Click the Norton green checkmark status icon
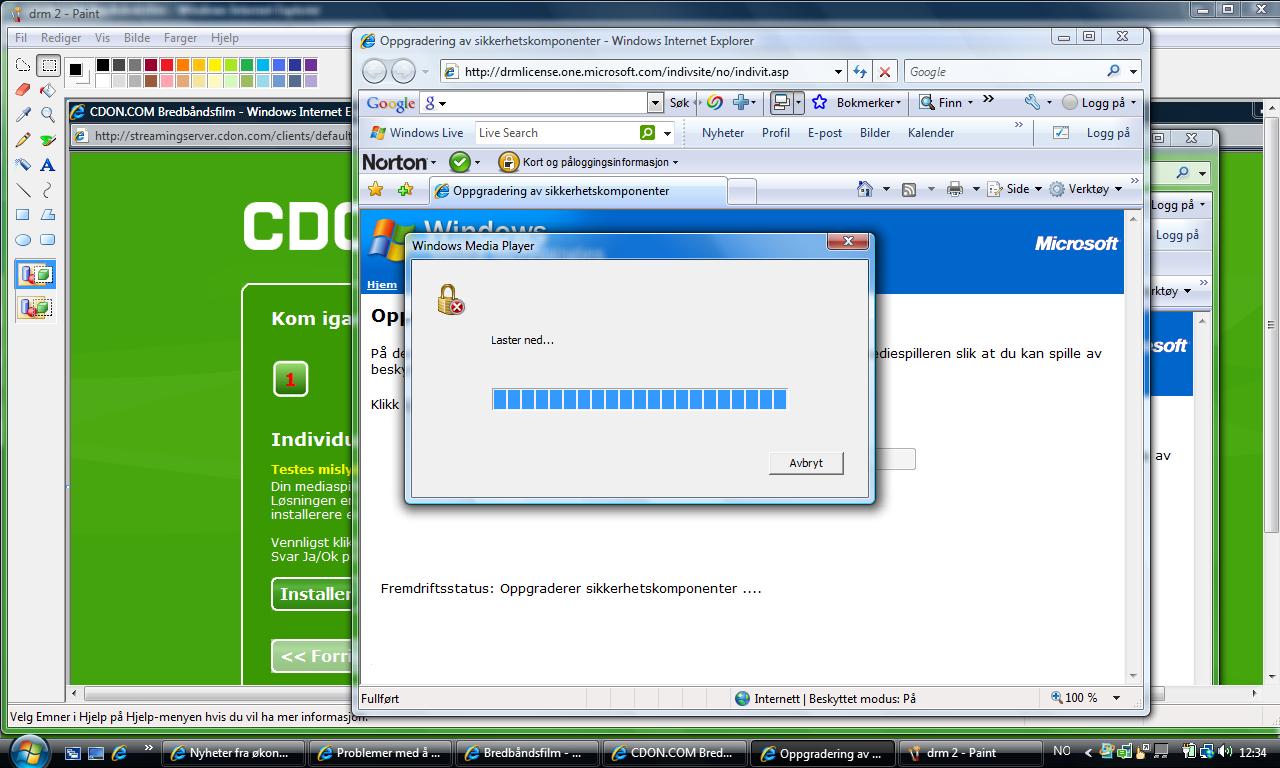Image resolution: width=1280 pixels, height=768 pixels. pos(459,162)
